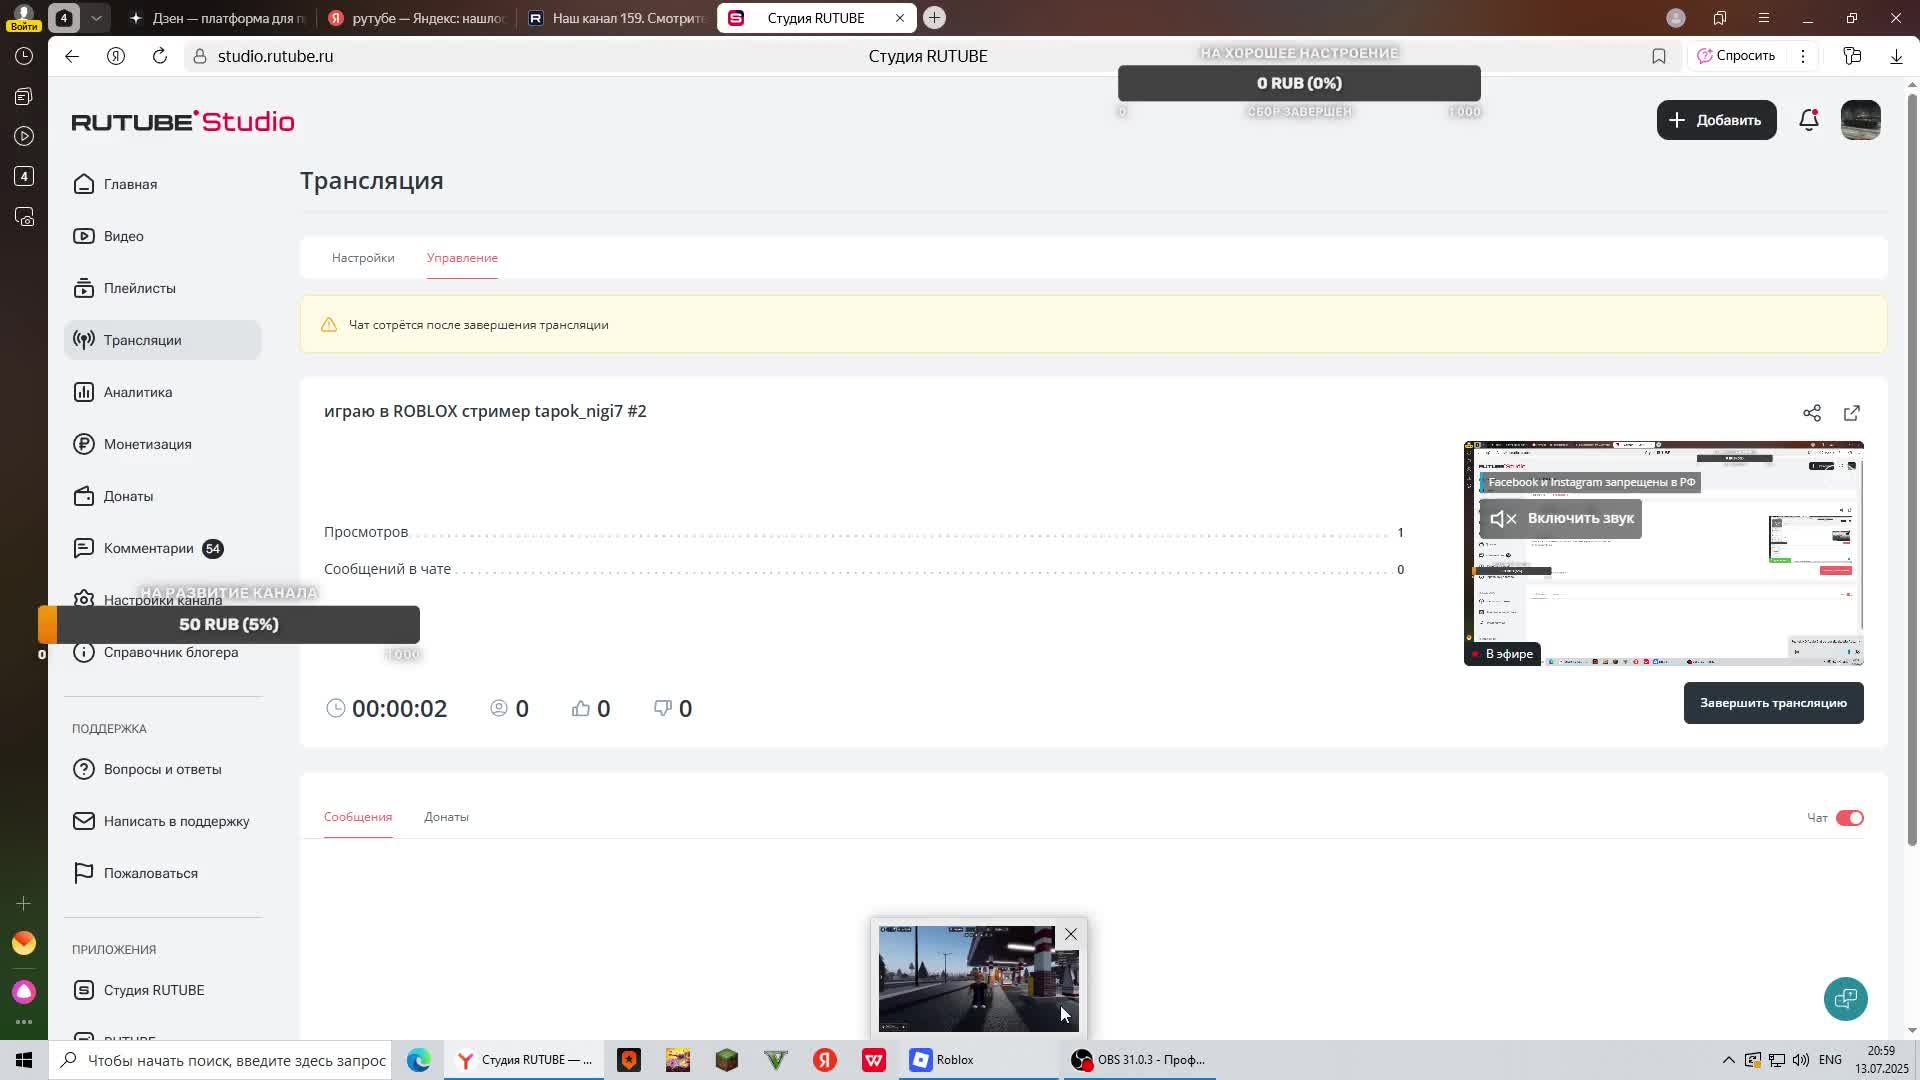The height and width of the screenshot is (1080, 1920).
Task: Click the Завершить трансляцию button
Action: [1772, 703]
